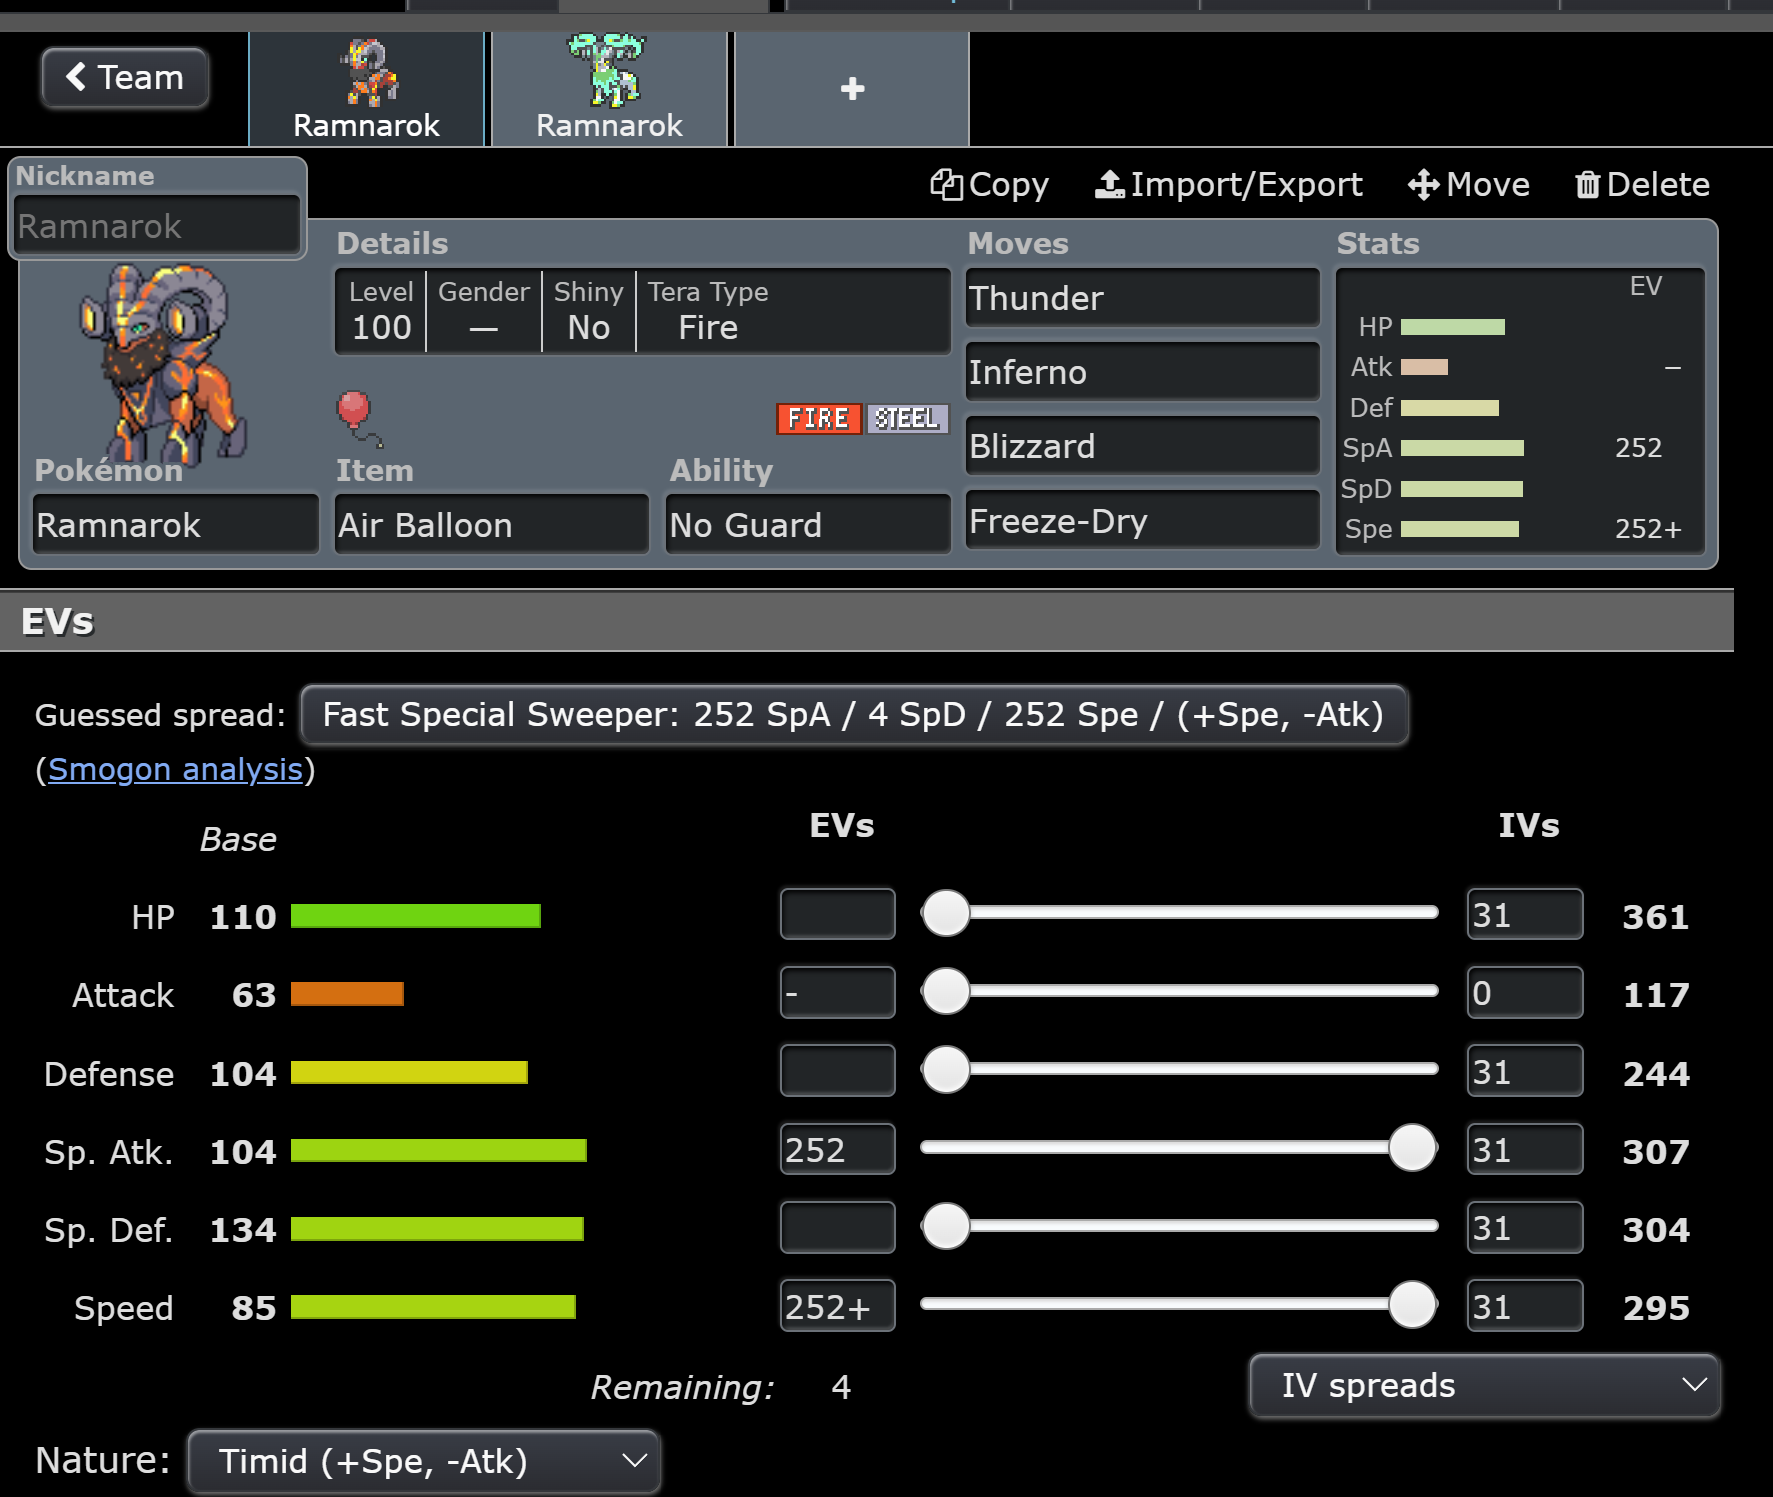Screen dimensions: 1773x1497
Task: Click the Speed EV box showing 252+
Action: click(x=837, y=1305)
